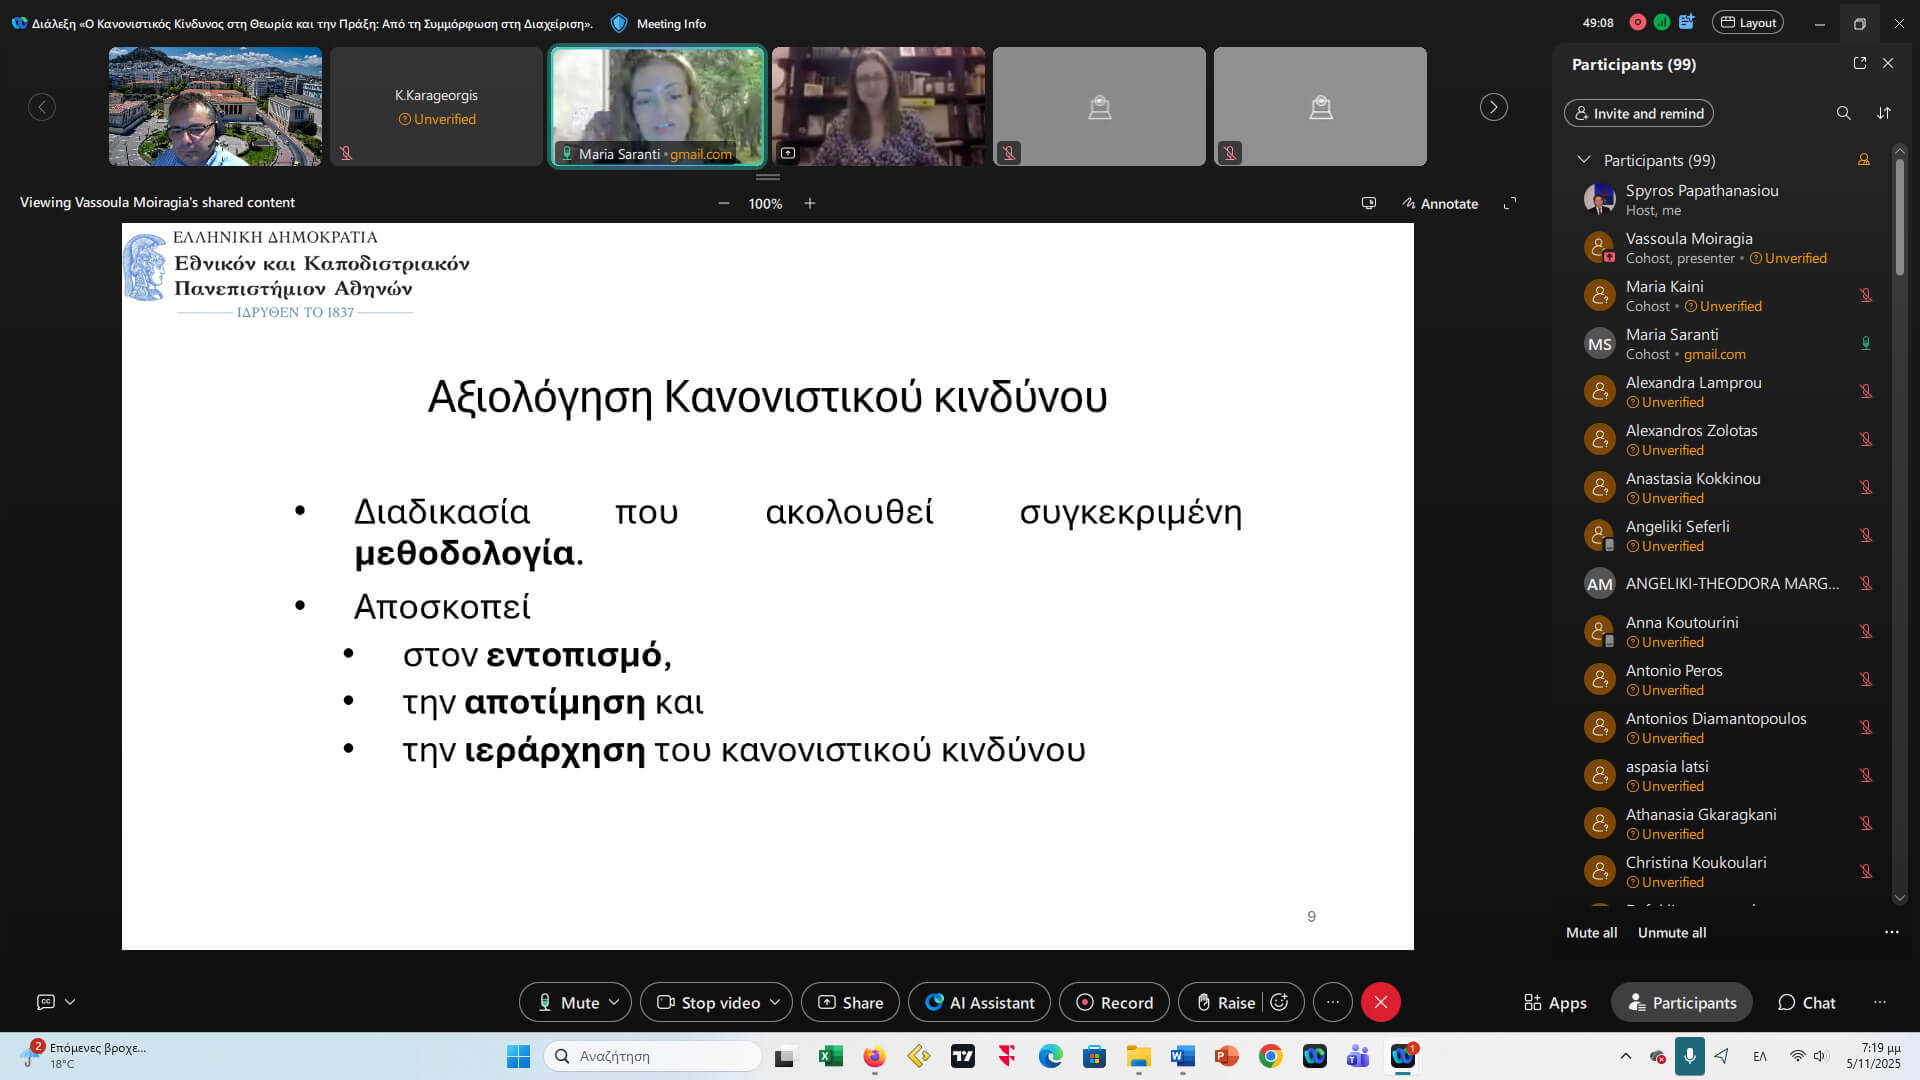The height and width of the screenshot is (1080, 1920).
Task: Open the Chat panel
Action: click(x=1806, y=1002)
